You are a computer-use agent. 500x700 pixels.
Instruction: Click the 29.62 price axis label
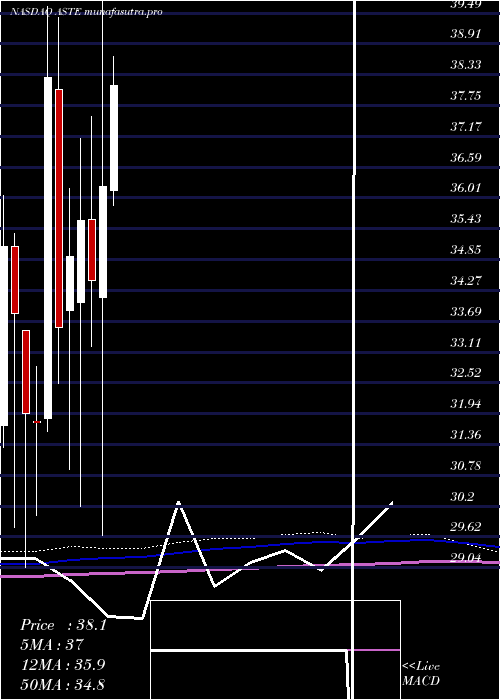click(x=466, y=527)
